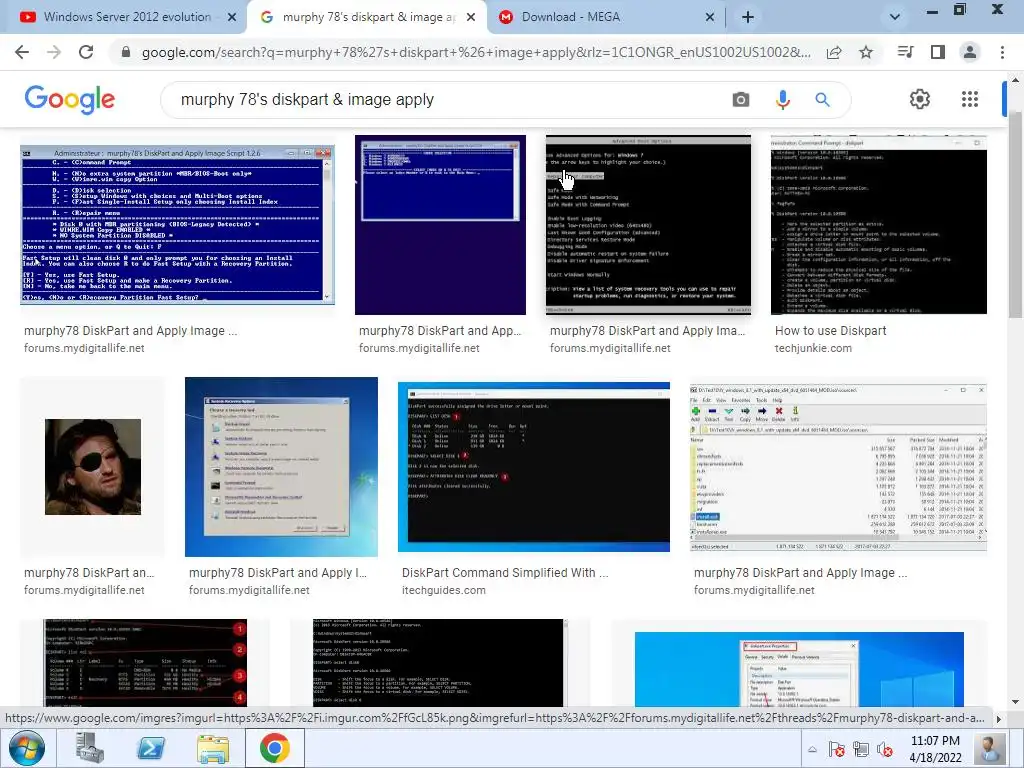Open the media control toolbar icon
Viewport: 1024px width, 768px height.
pyautogui.click(x=905, y=52)
